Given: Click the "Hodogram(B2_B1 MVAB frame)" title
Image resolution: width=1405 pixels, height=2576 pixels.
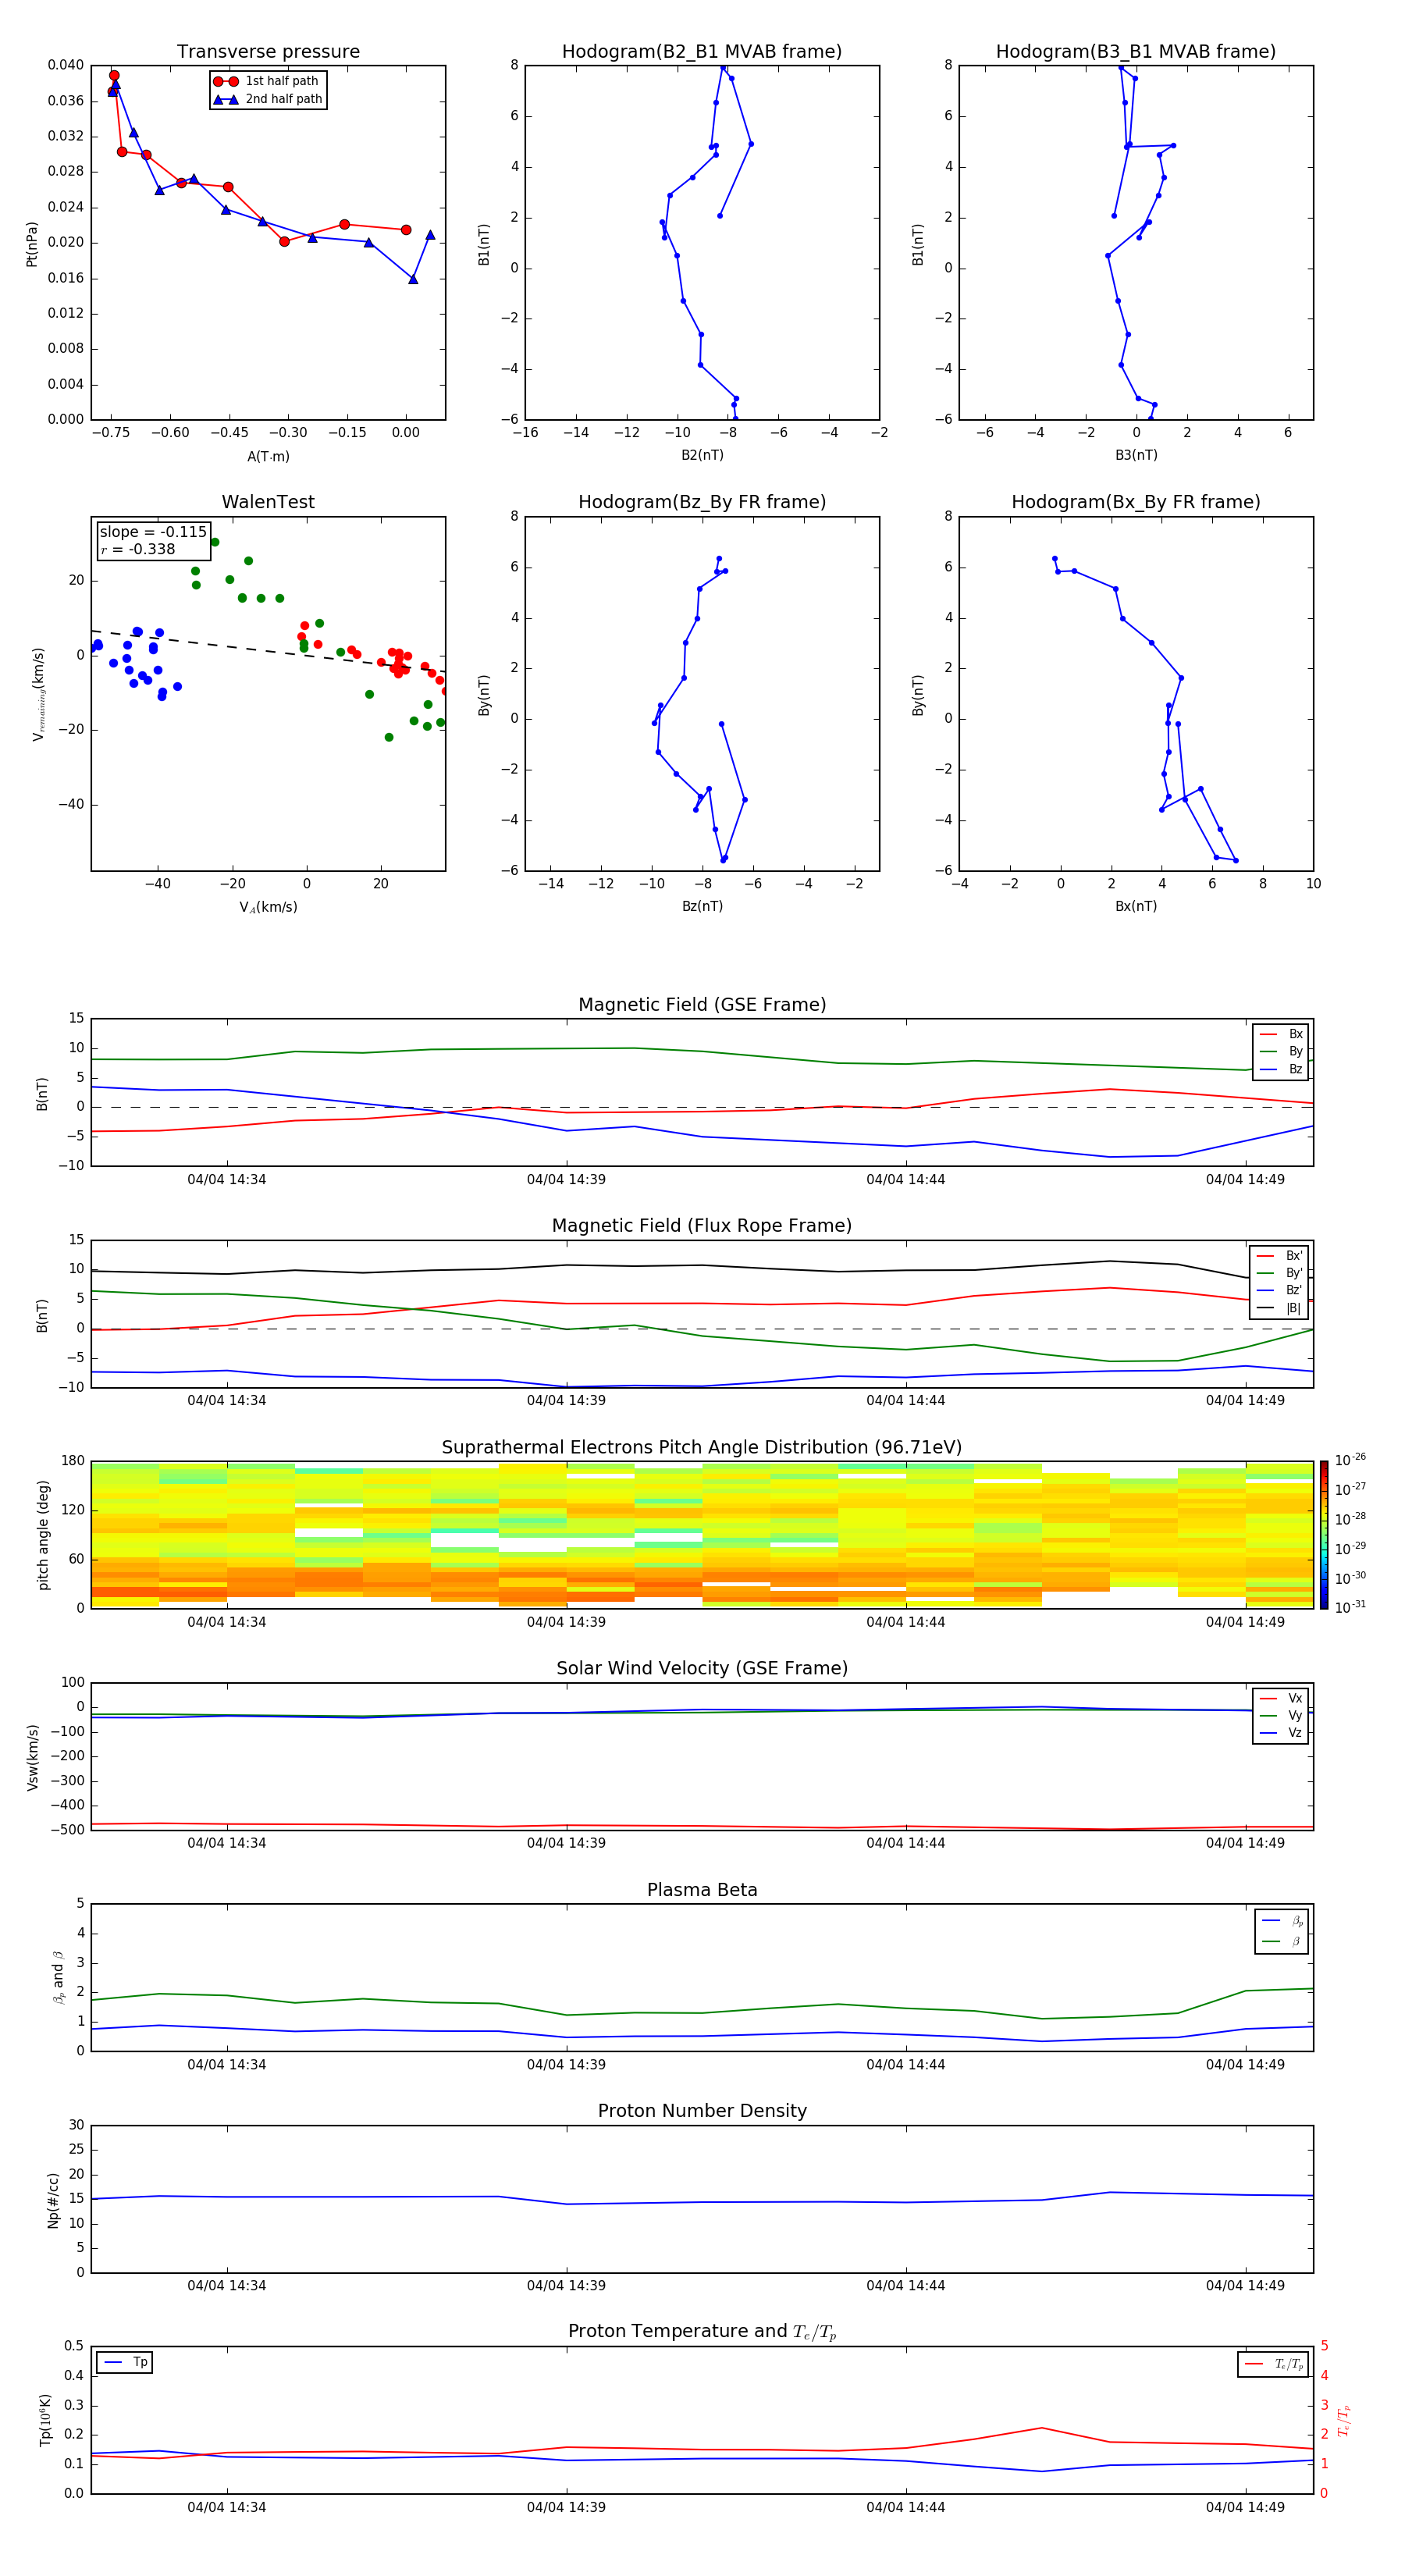Looking at the screenshot, I should [x=702, y=52].
